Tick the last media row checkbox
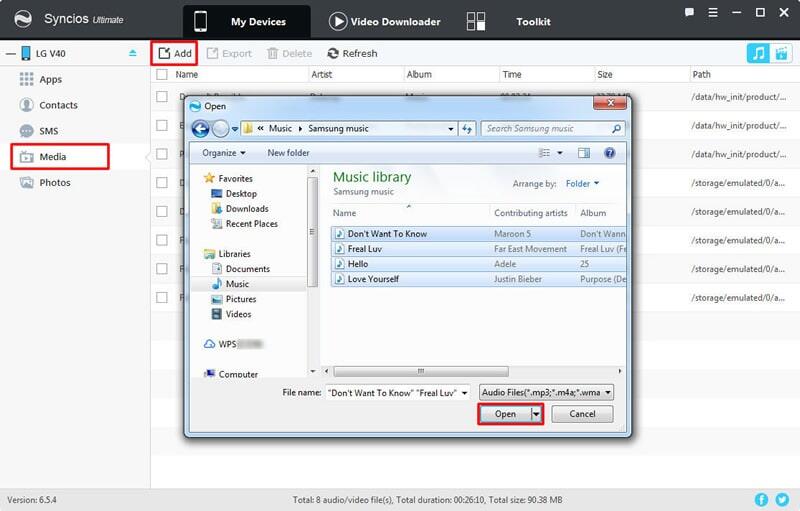The height and width of the screenshot is (511, 800). click(161, 297)
